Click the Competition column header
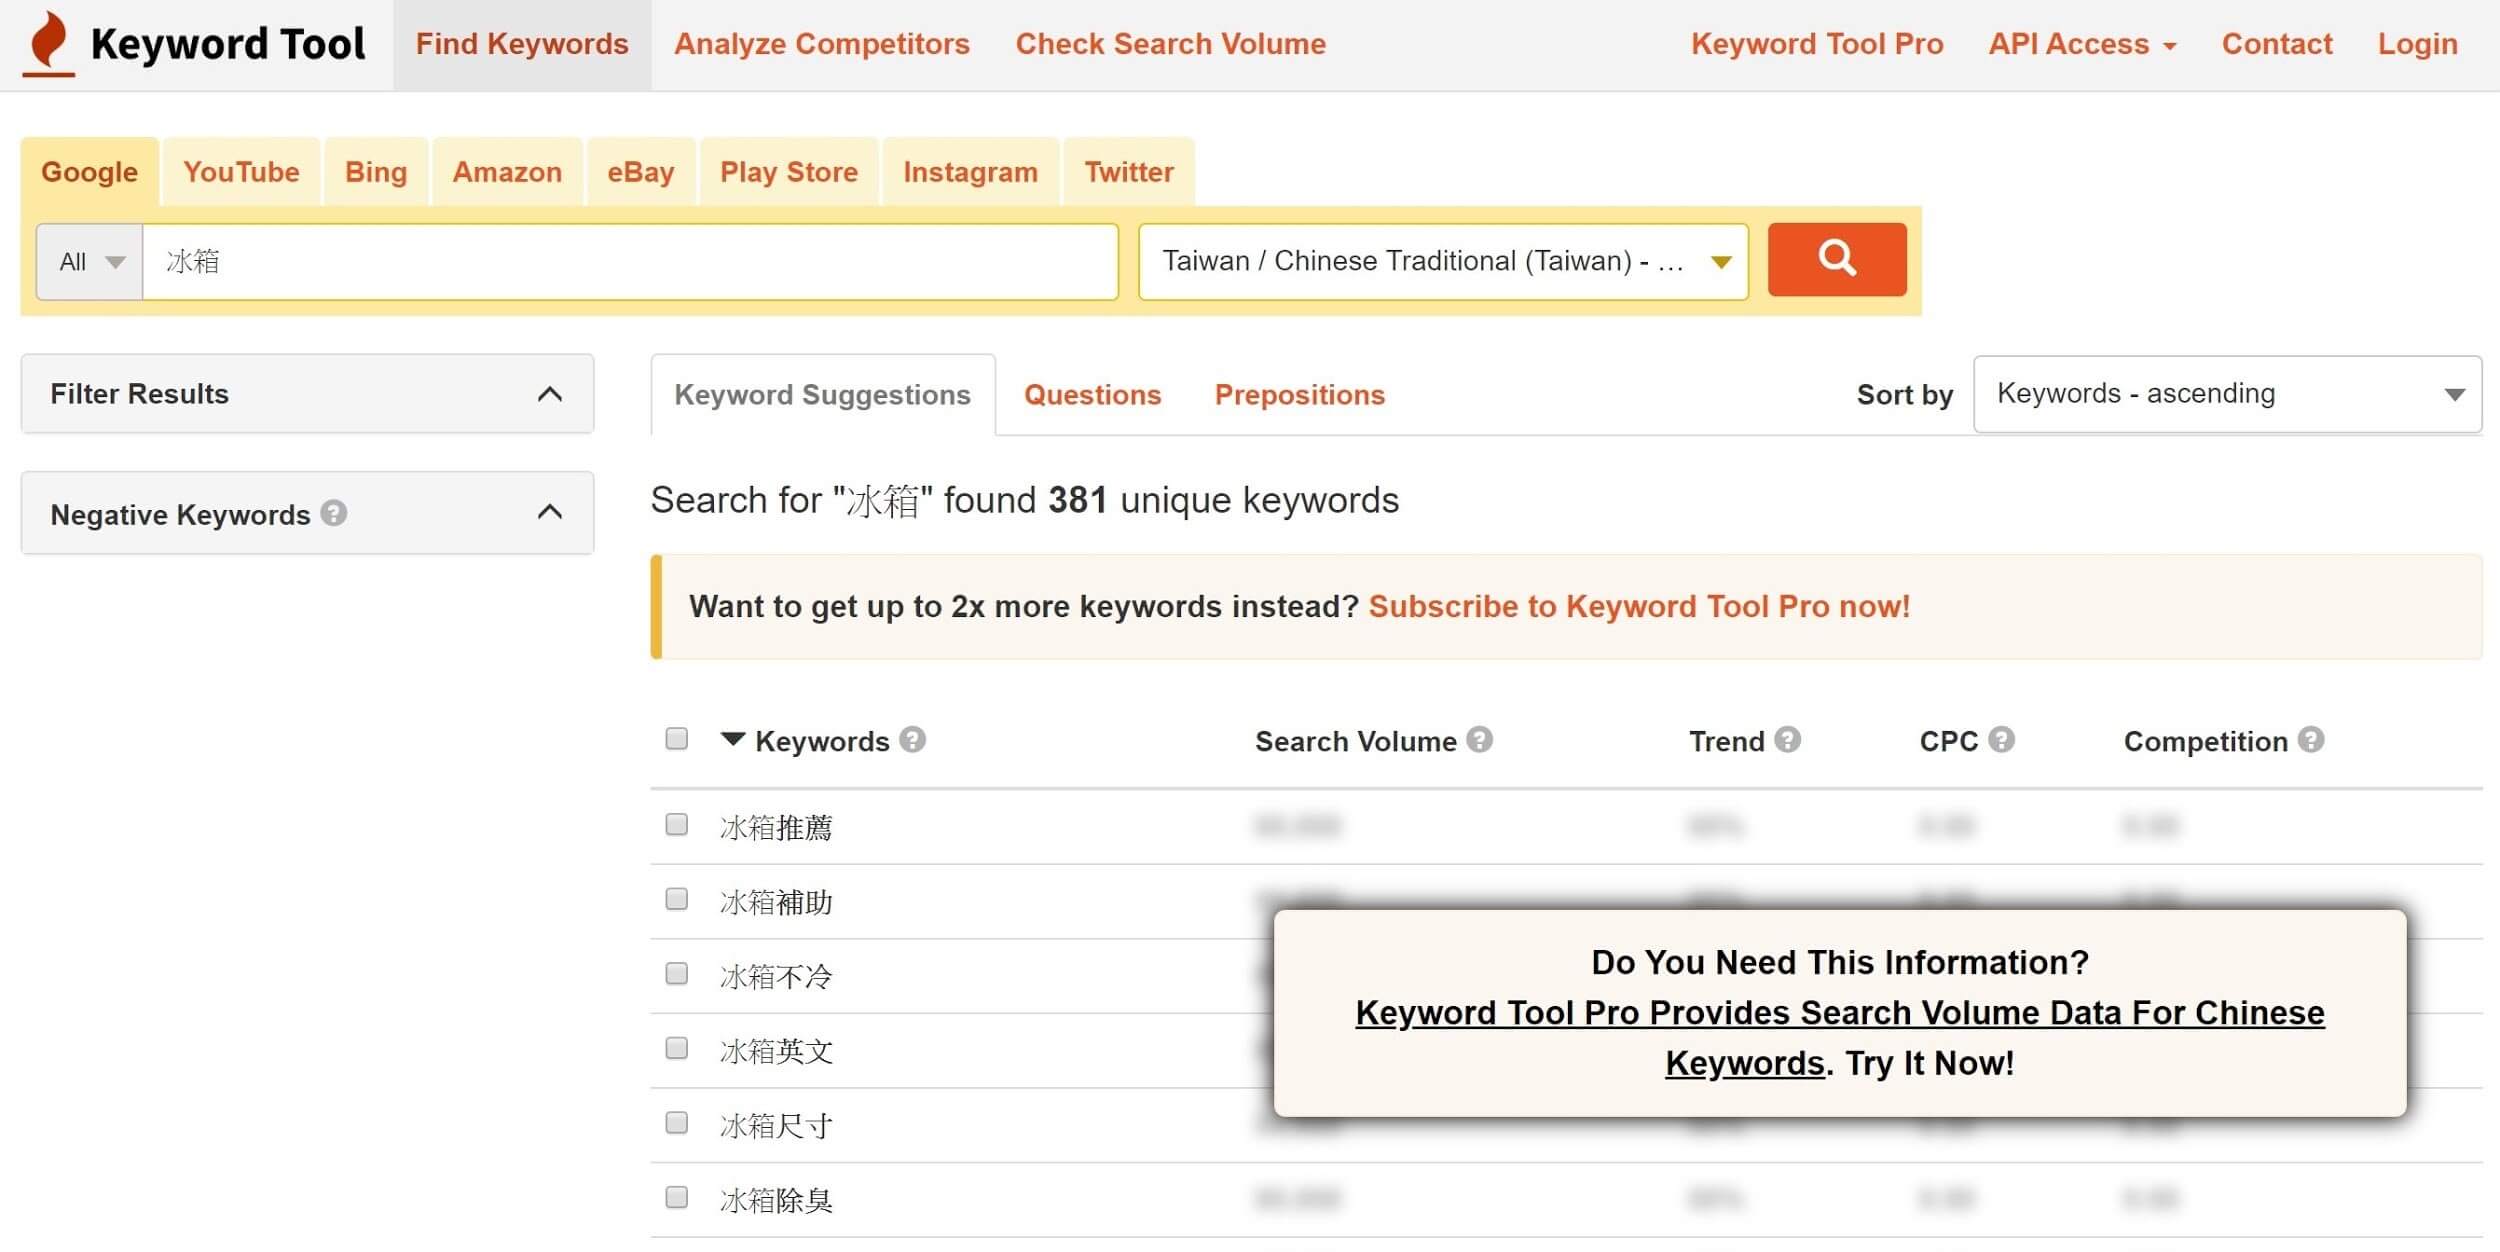2500x1252 pixels. click(x=2205, y=741)
